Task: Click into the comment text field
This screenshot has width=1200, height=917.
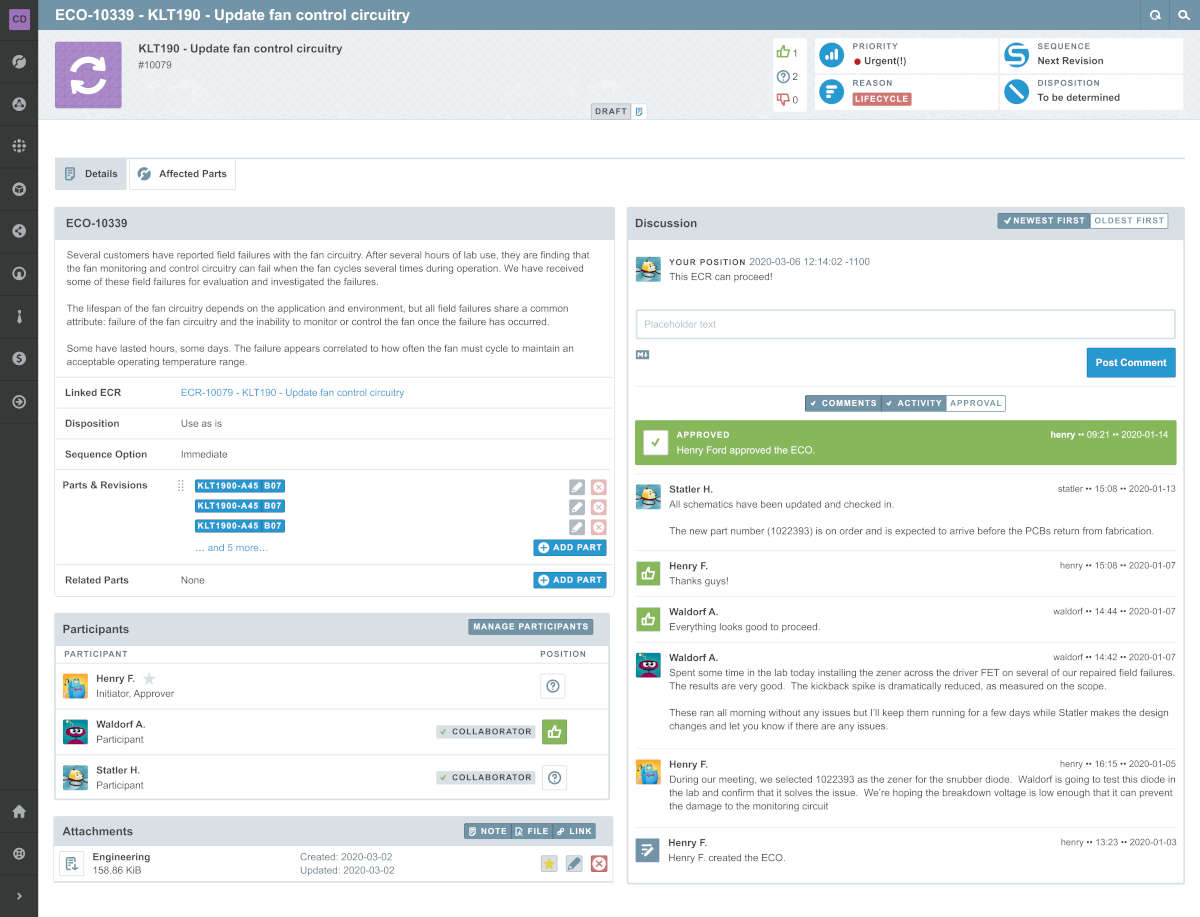Action: [x=905, y=324]
